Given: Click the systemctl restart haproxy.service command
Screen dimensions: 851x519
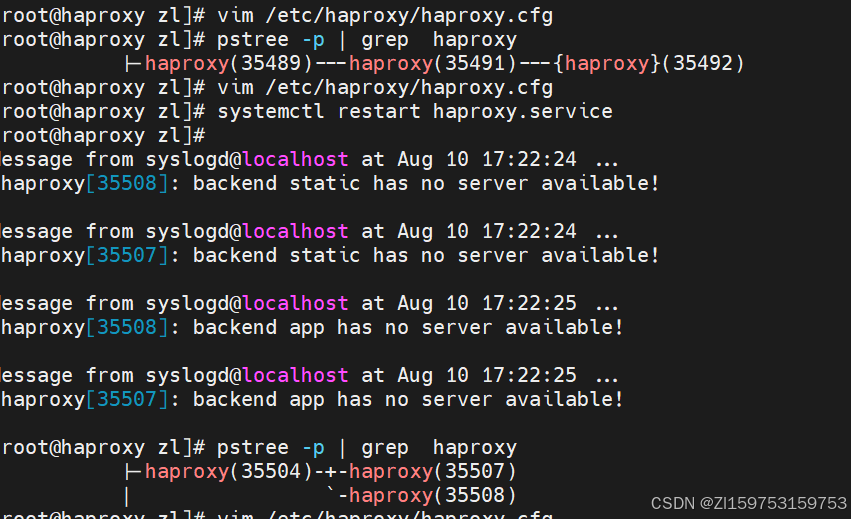Looking at the screenshot, I should pos(414,111).
